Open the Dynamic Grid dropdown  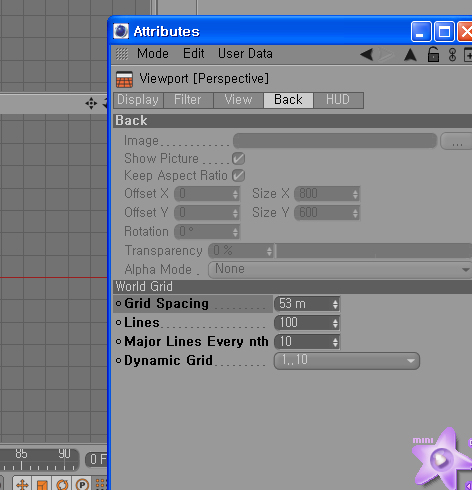pyautogui.click(x=347, y=361)
